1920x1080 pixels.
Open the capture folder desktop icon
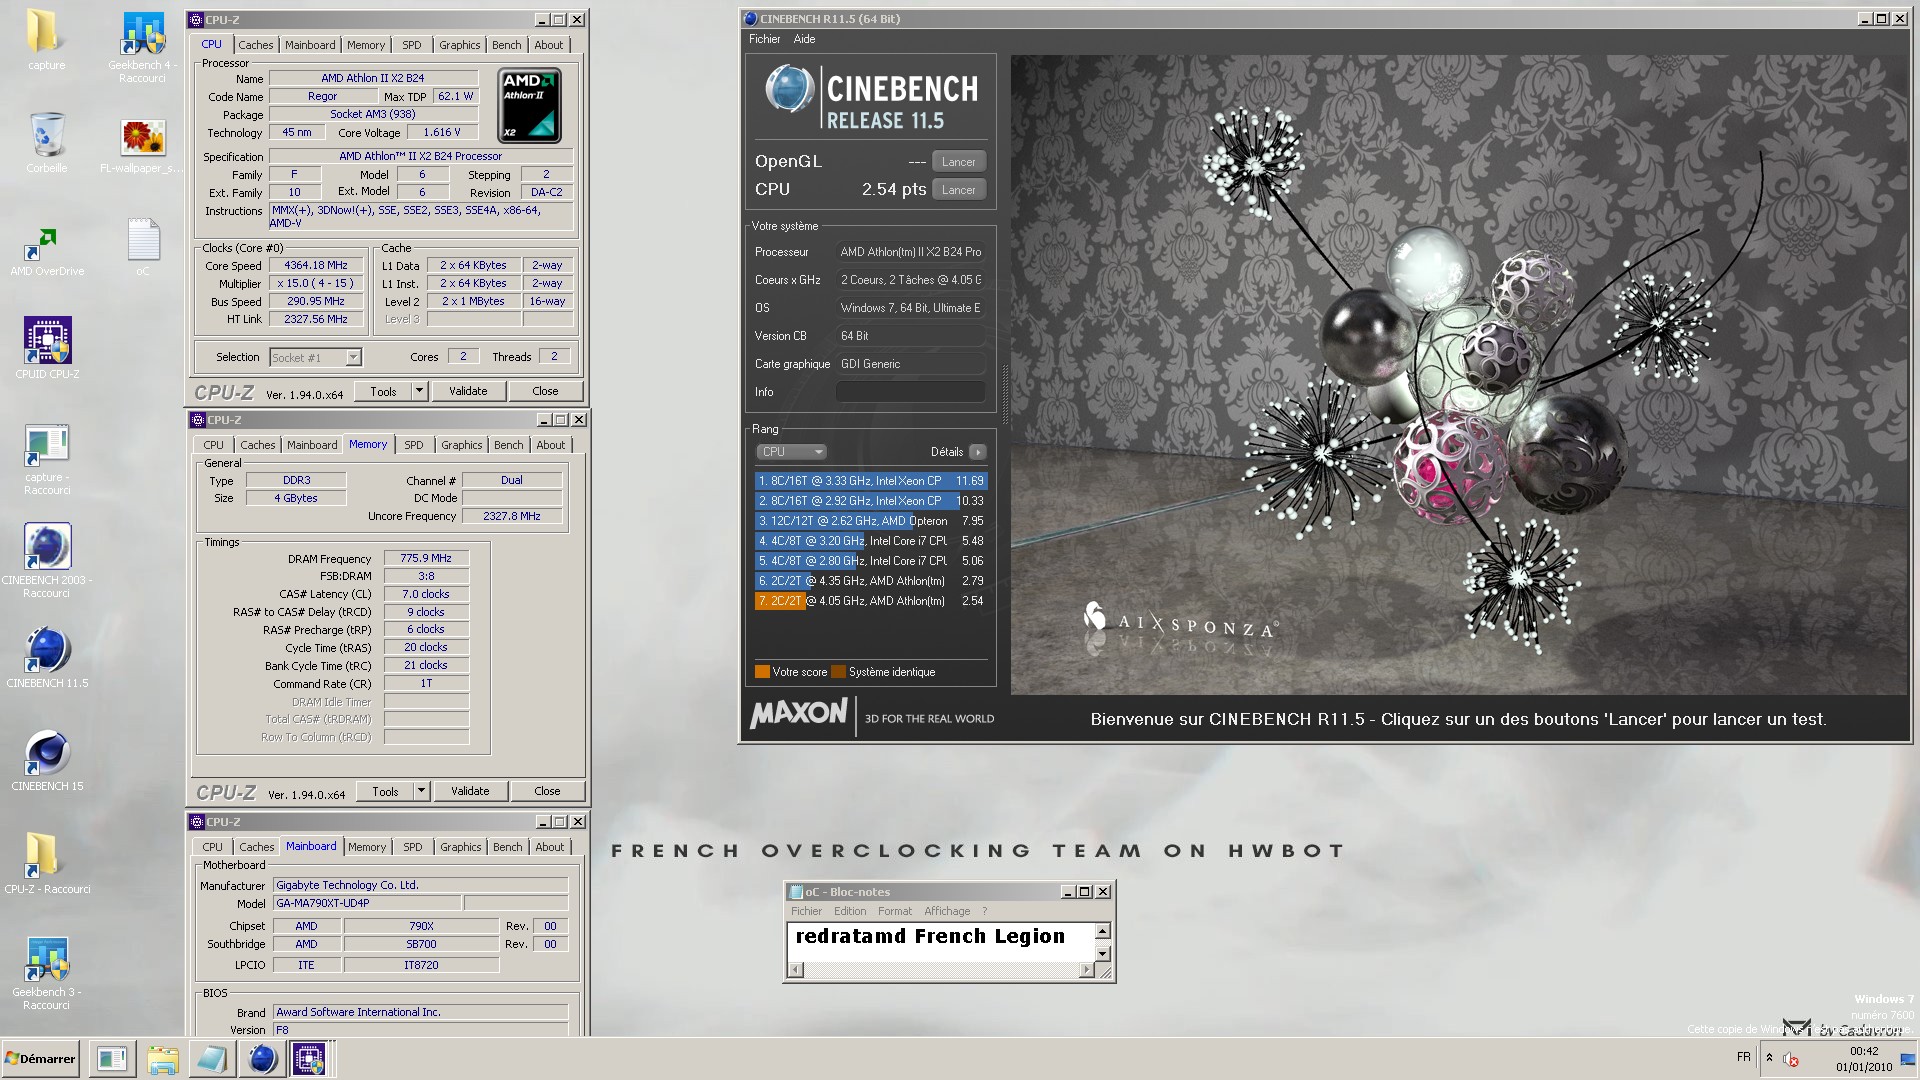tap(46, 40)
